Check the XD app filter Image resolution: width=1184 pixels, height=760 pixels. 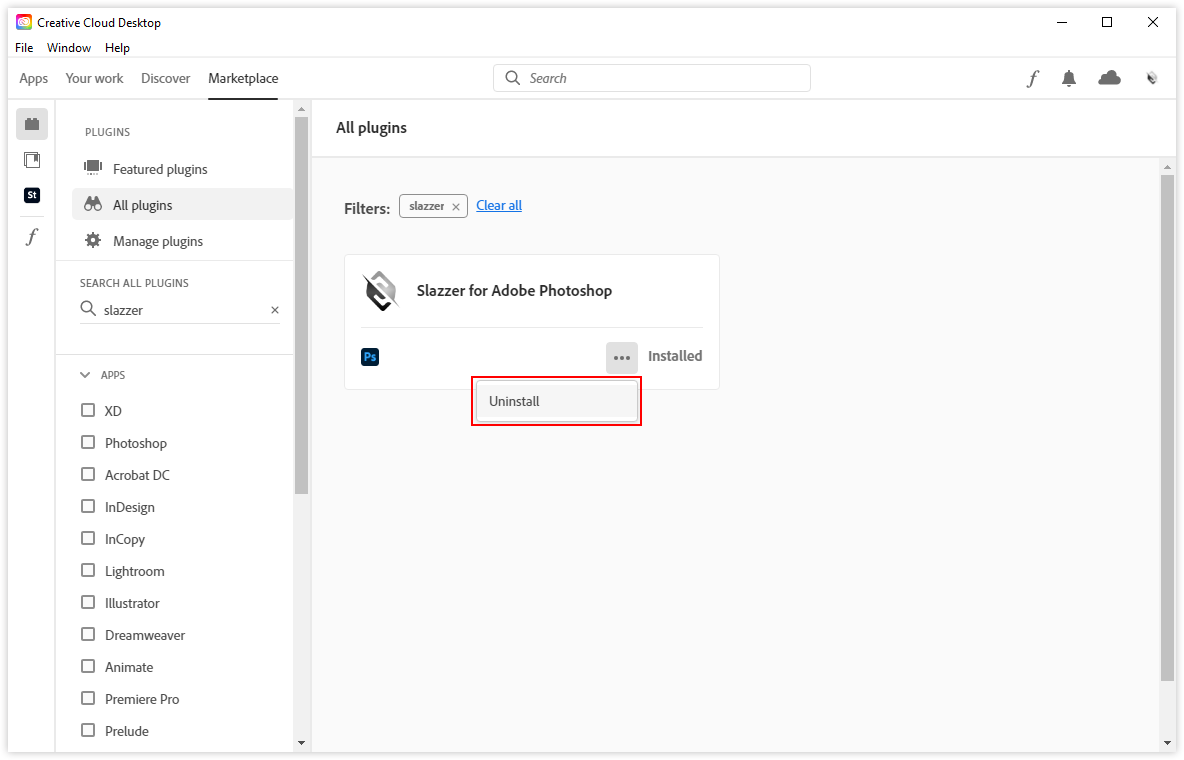point(88,410)
